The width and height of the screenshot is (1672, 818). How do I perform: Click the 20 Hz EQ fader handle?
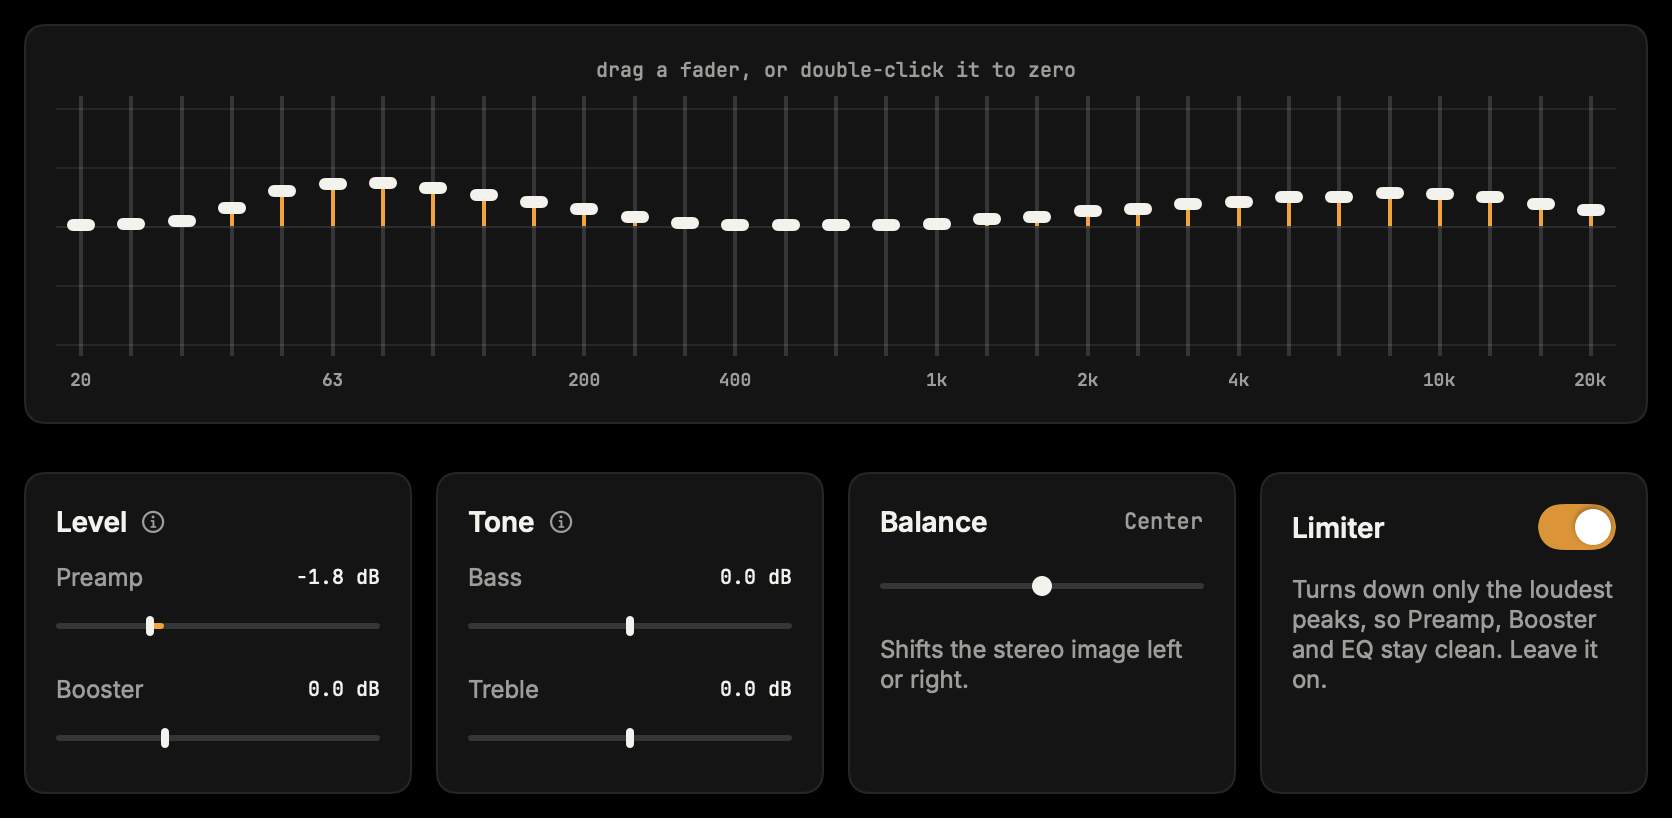point(81,225)
